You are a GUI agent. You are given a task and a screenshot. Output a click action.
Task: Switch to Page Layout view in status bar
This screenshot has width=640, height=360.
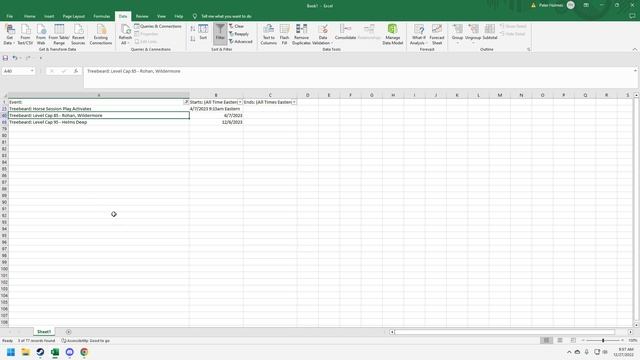pos(560,340)
